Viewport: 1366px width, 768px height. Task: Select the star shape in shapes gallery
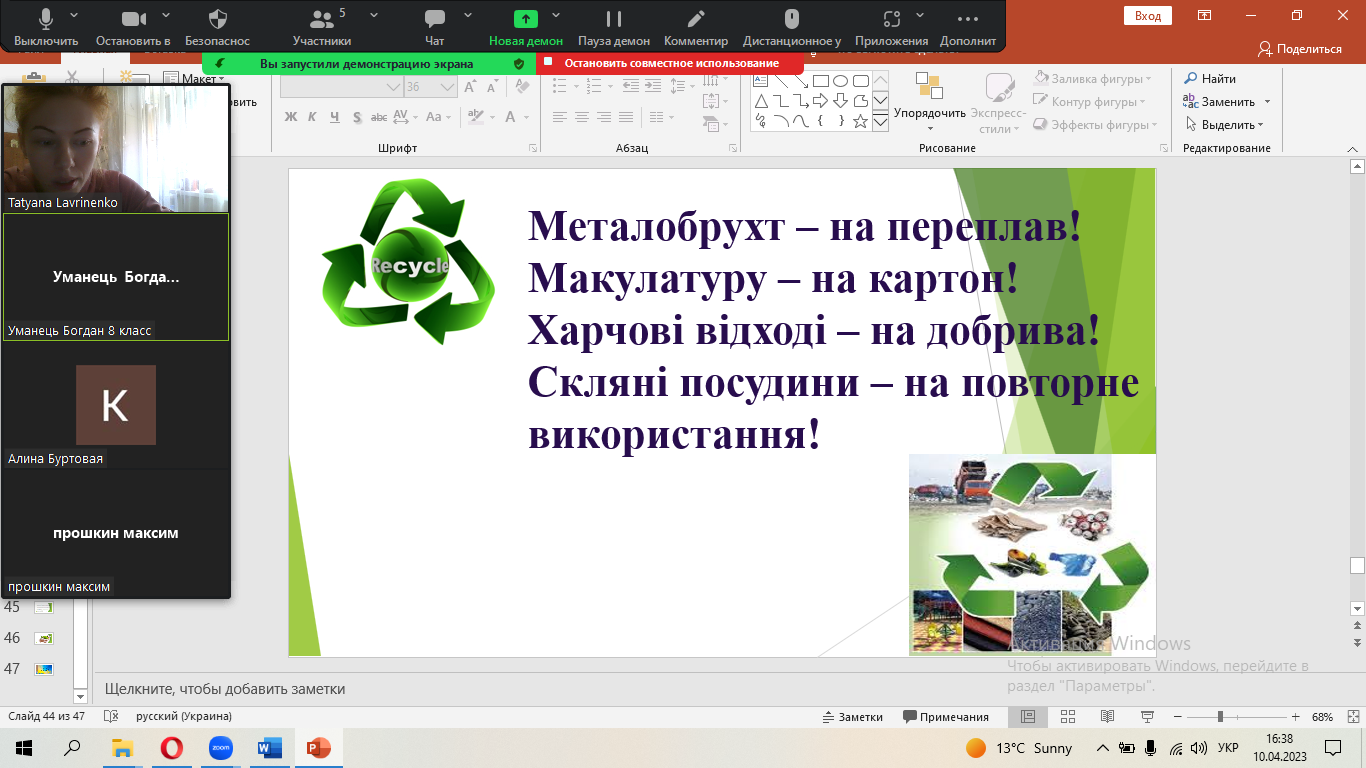coord(860,121)
